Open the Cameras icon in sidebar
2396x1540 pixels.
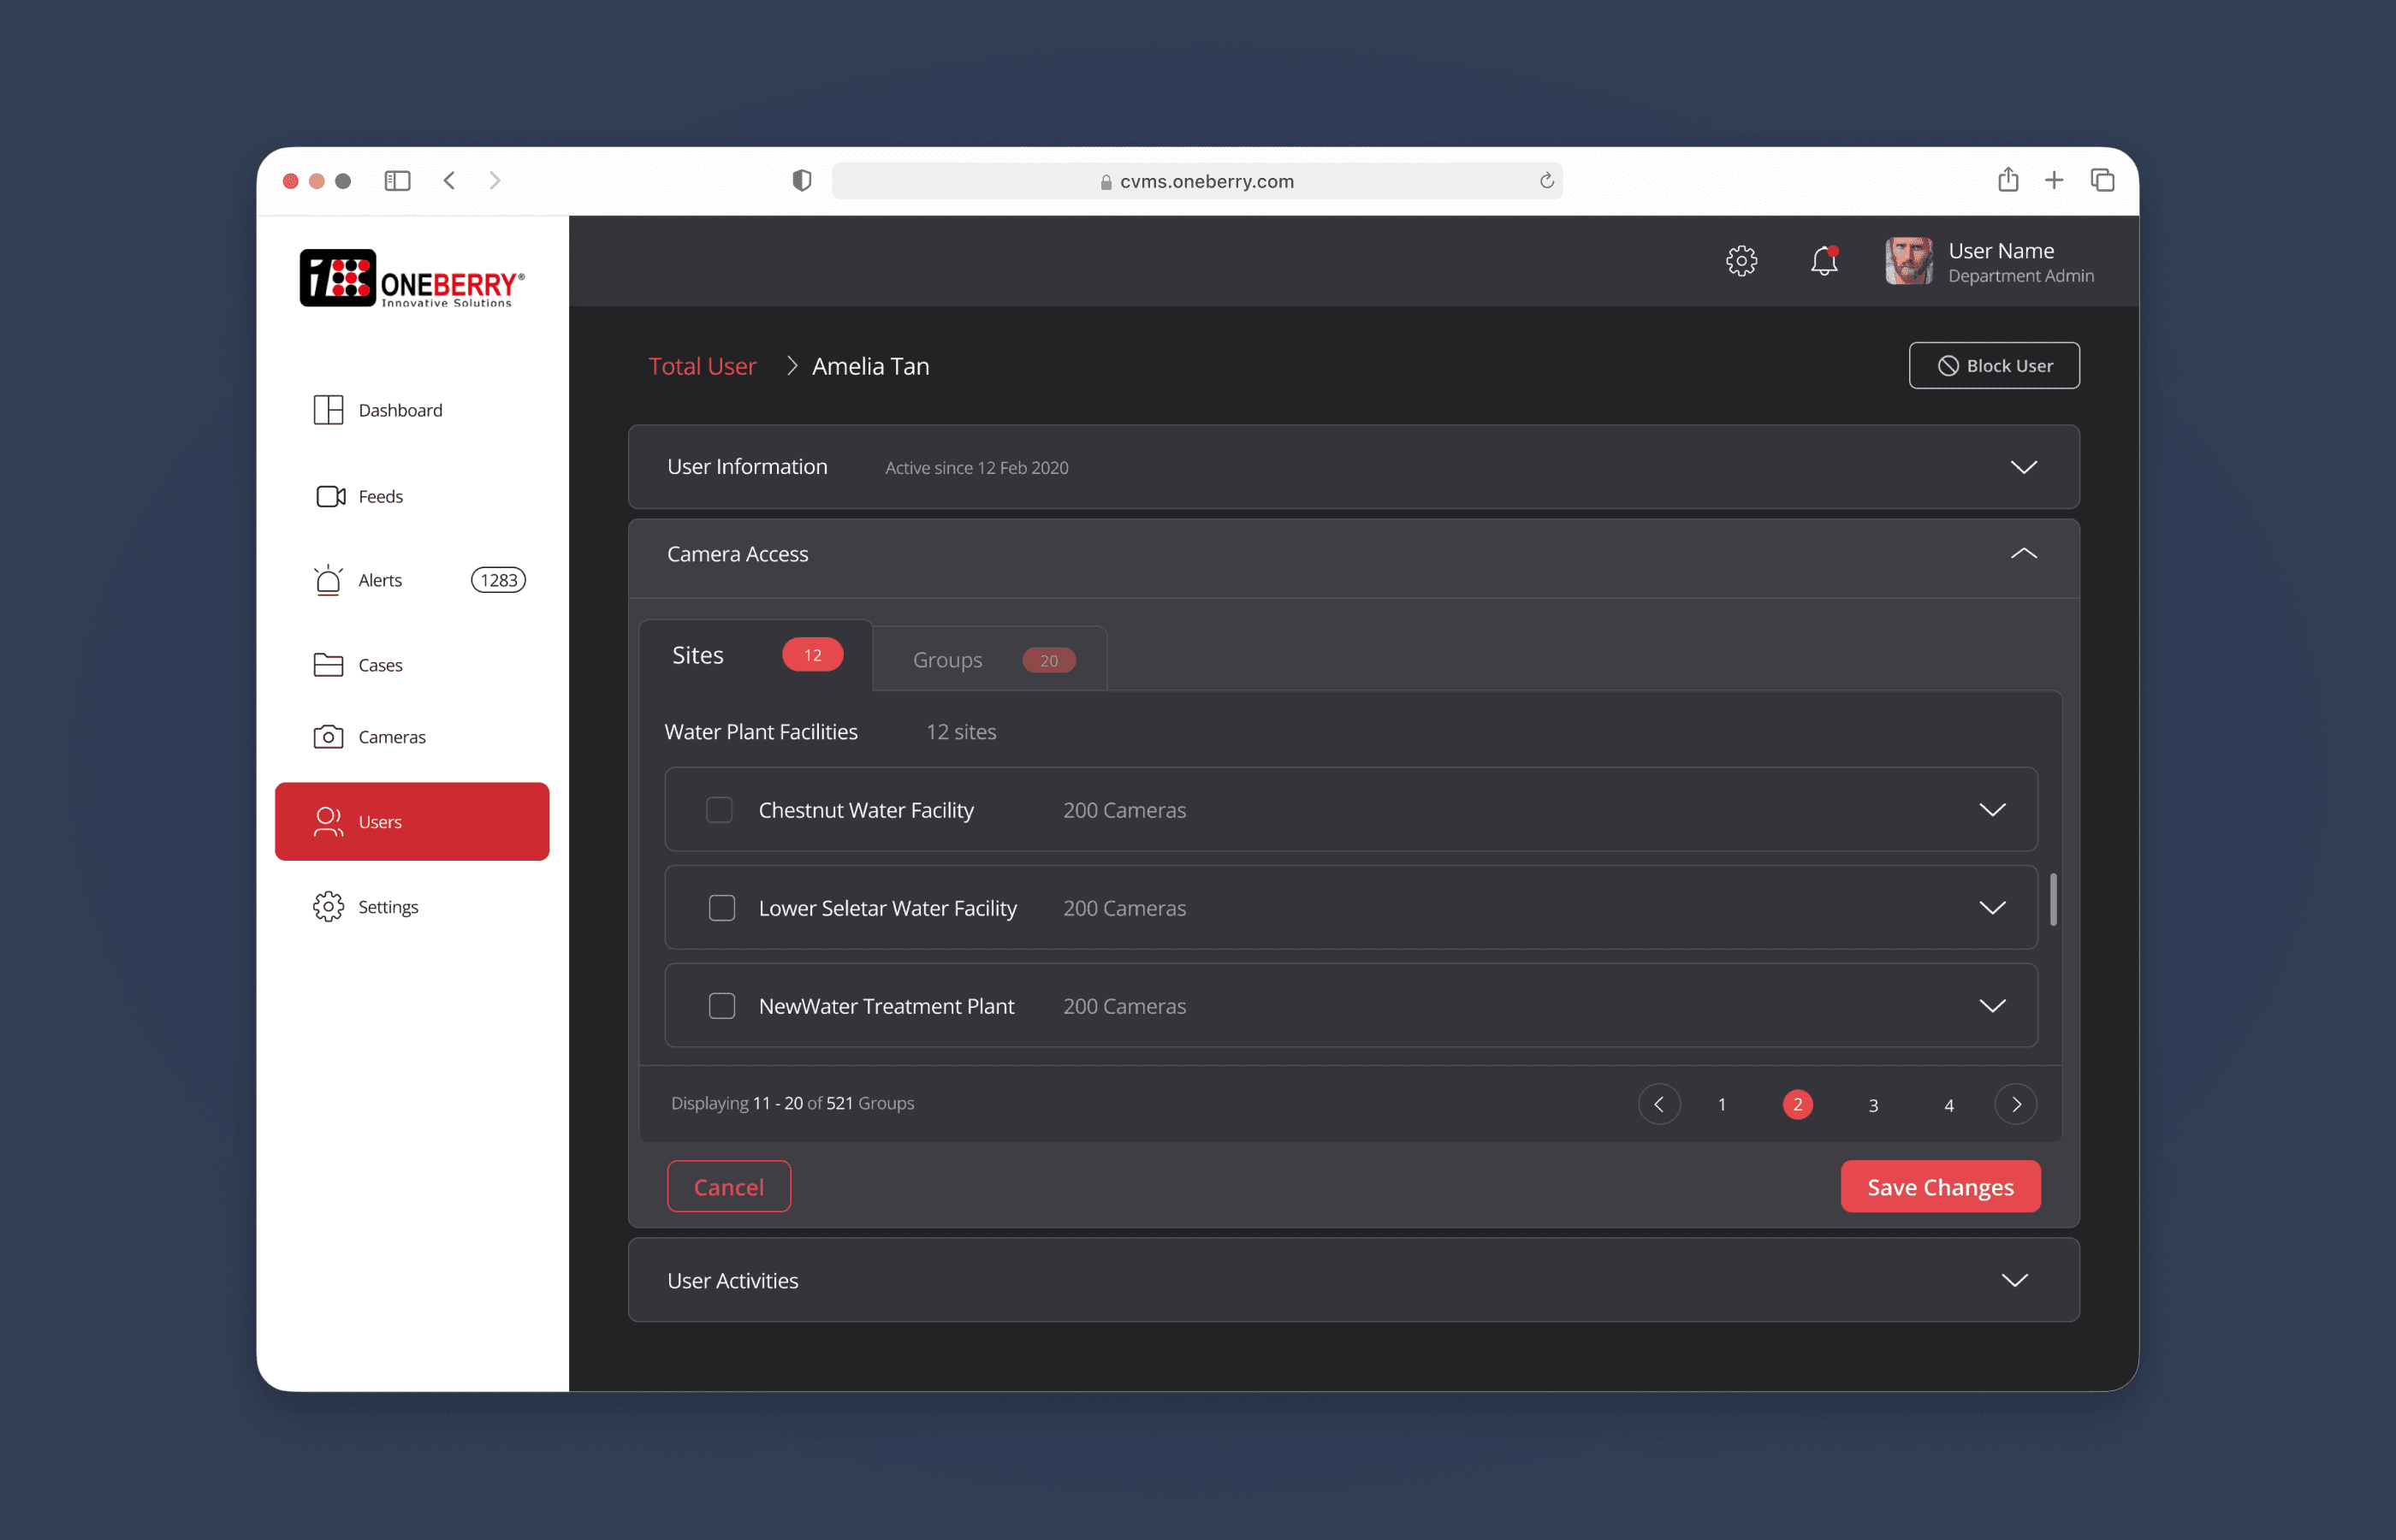click(328, 737)
